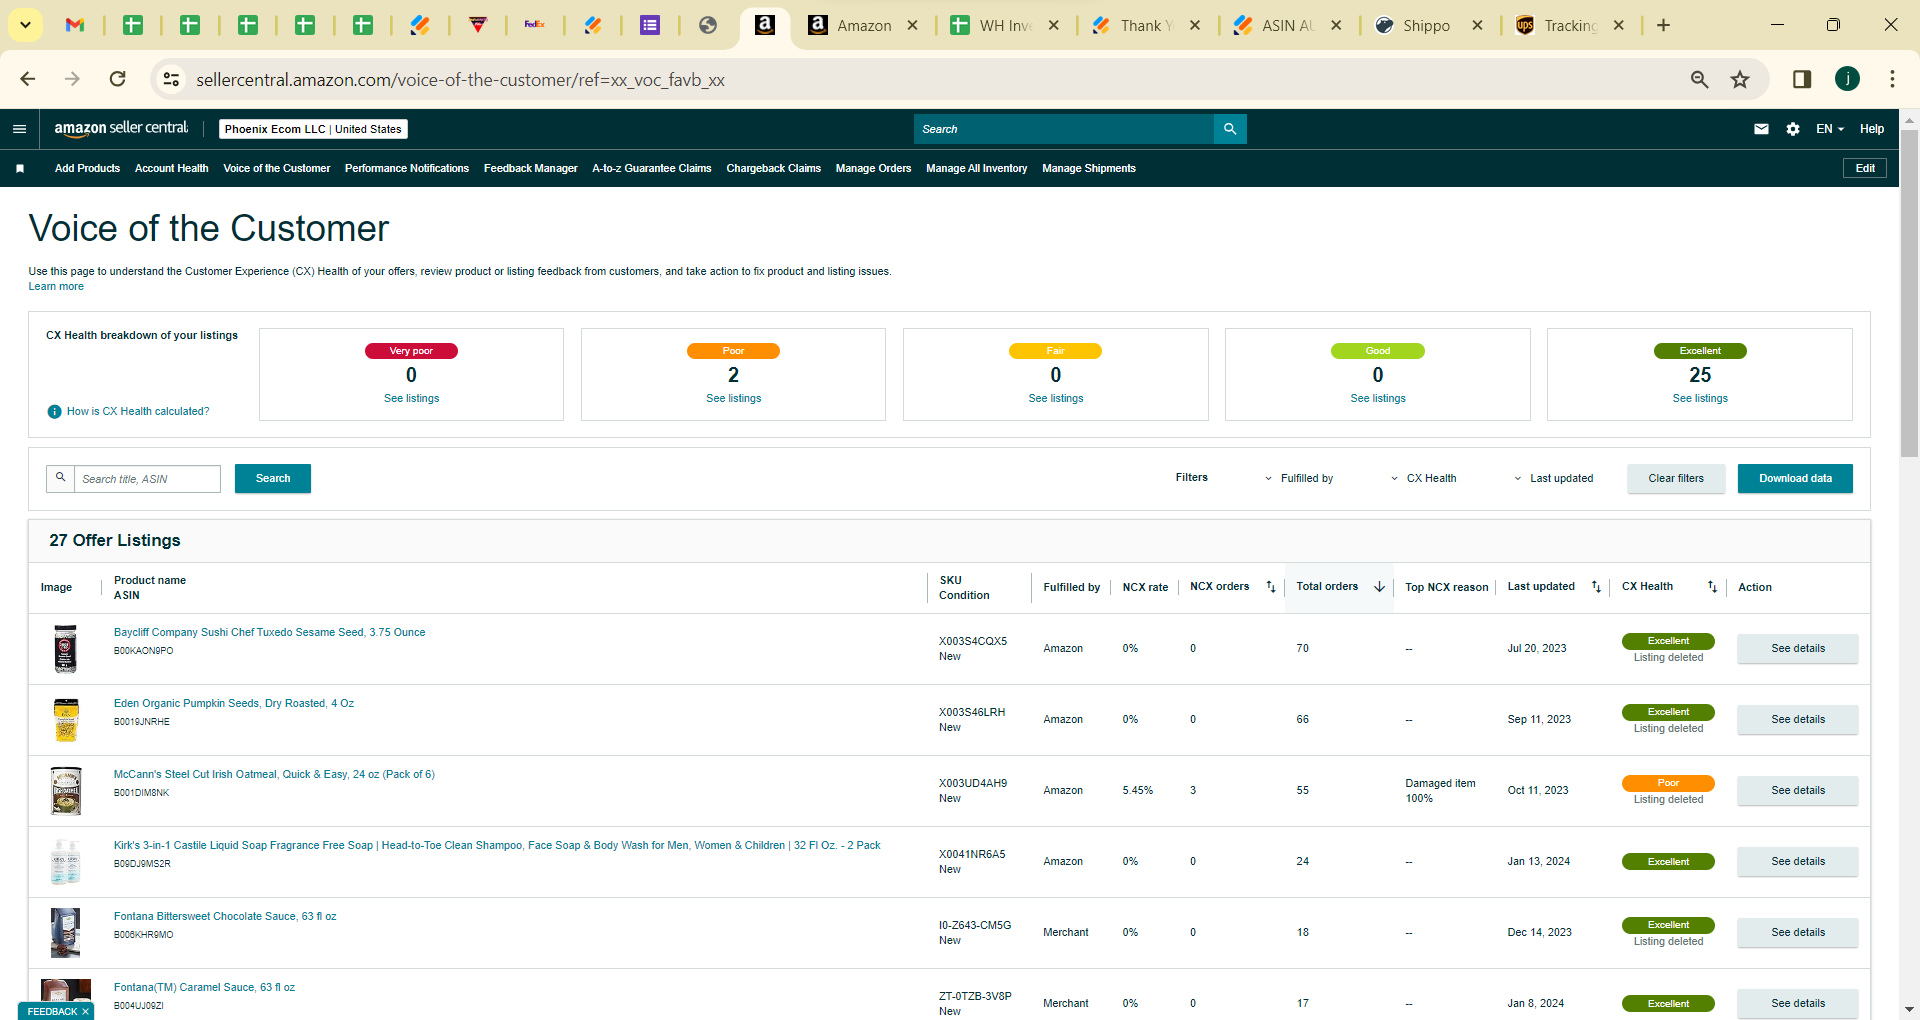The width and height of the screenshot is (1920, 1020).
Task: Sort by NCX orders column arrows
Action: pos(1271,587)
